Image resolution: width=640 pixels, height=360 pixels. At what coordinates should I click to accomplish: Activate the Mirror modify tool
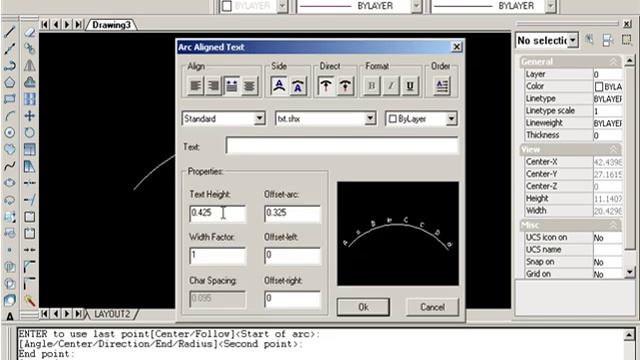tap(29, 66)
